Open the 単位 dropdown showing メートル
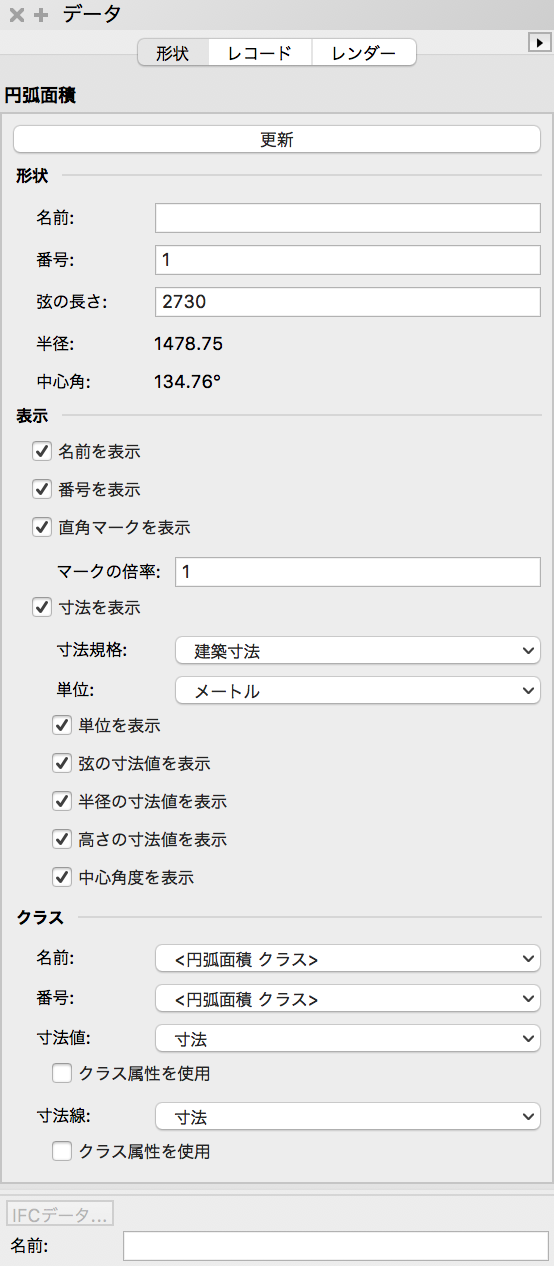 coord(358,691)
